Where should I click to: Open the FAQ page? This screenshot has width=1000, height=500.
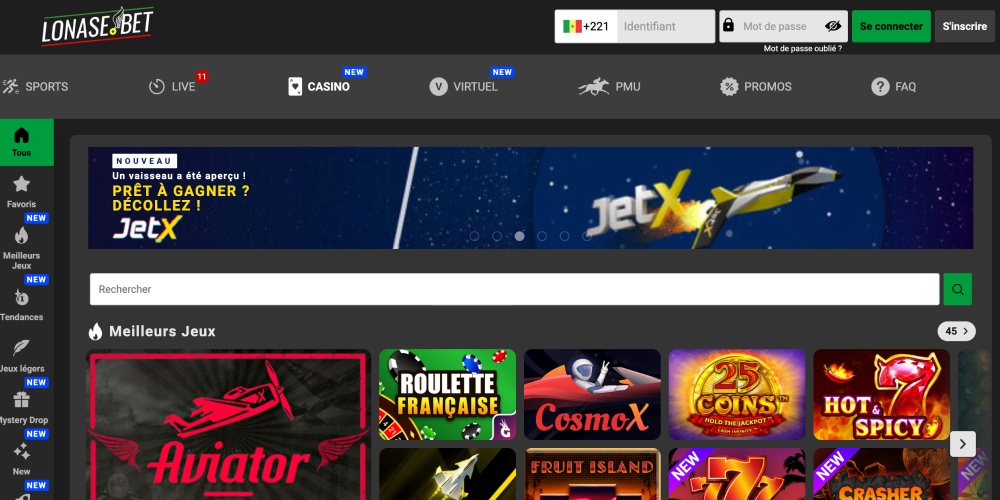(x=893, y=87)
